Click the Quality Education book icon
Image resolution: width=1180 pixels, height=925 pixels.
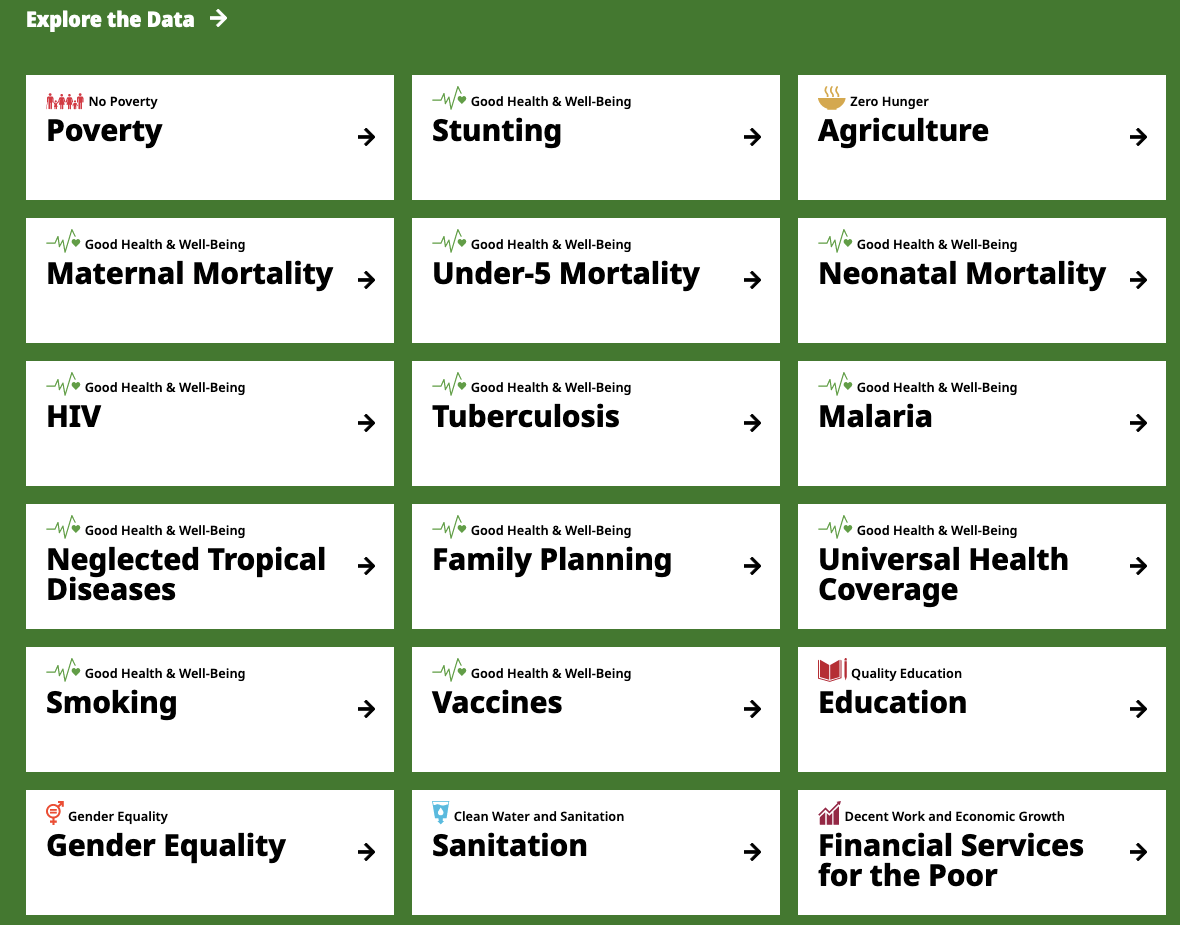click(x=832, y=671)
